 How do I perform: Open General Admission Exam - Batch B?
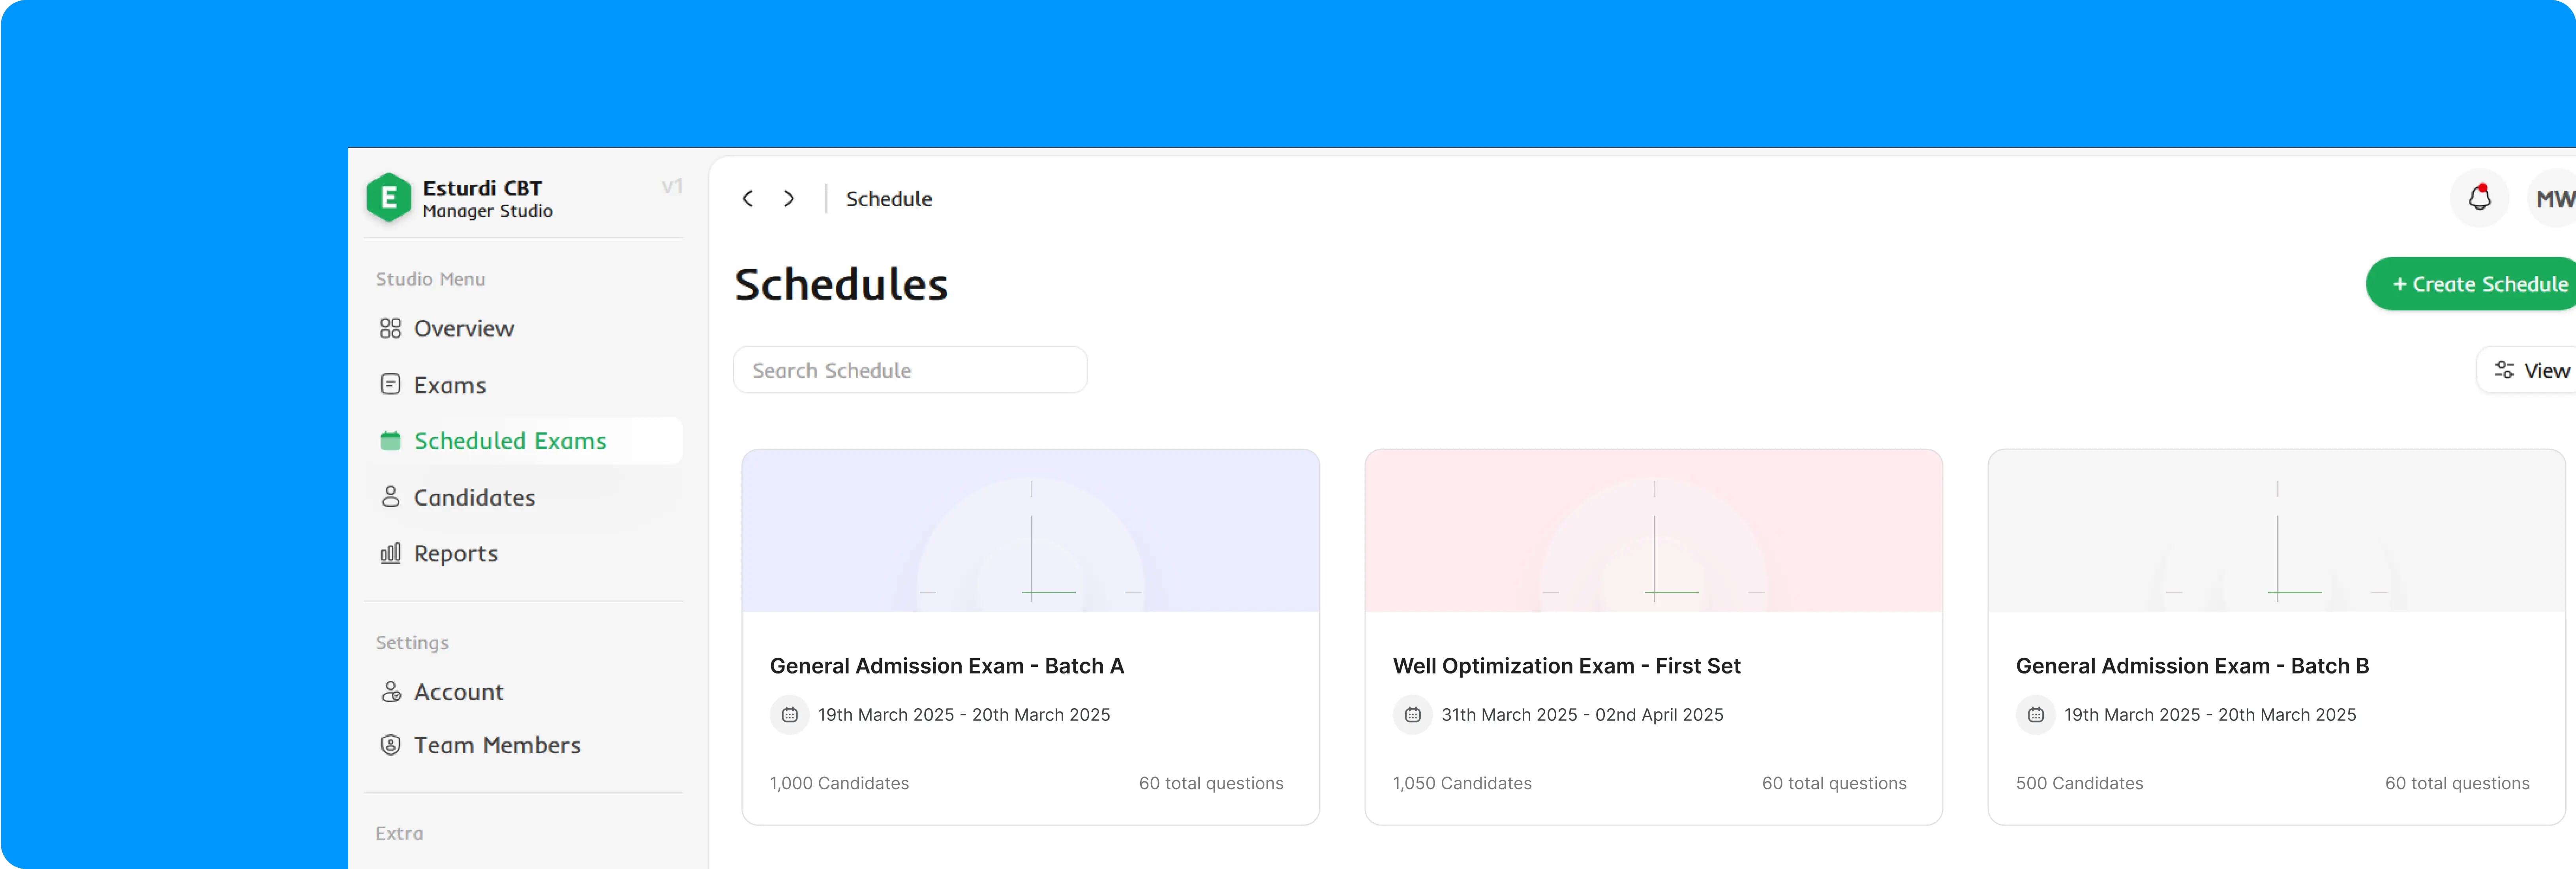tap(2191, 666)
